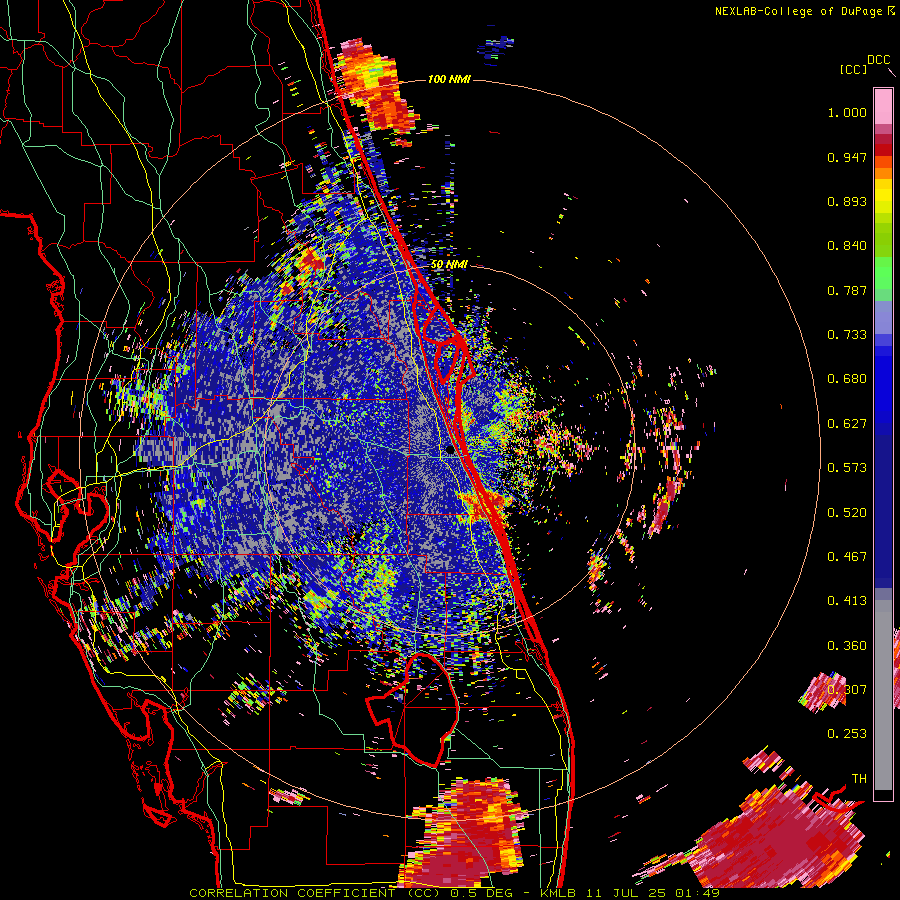Click the DCC label above color bar
Viewport: 900px width, 900px height.
click(878, 60)
